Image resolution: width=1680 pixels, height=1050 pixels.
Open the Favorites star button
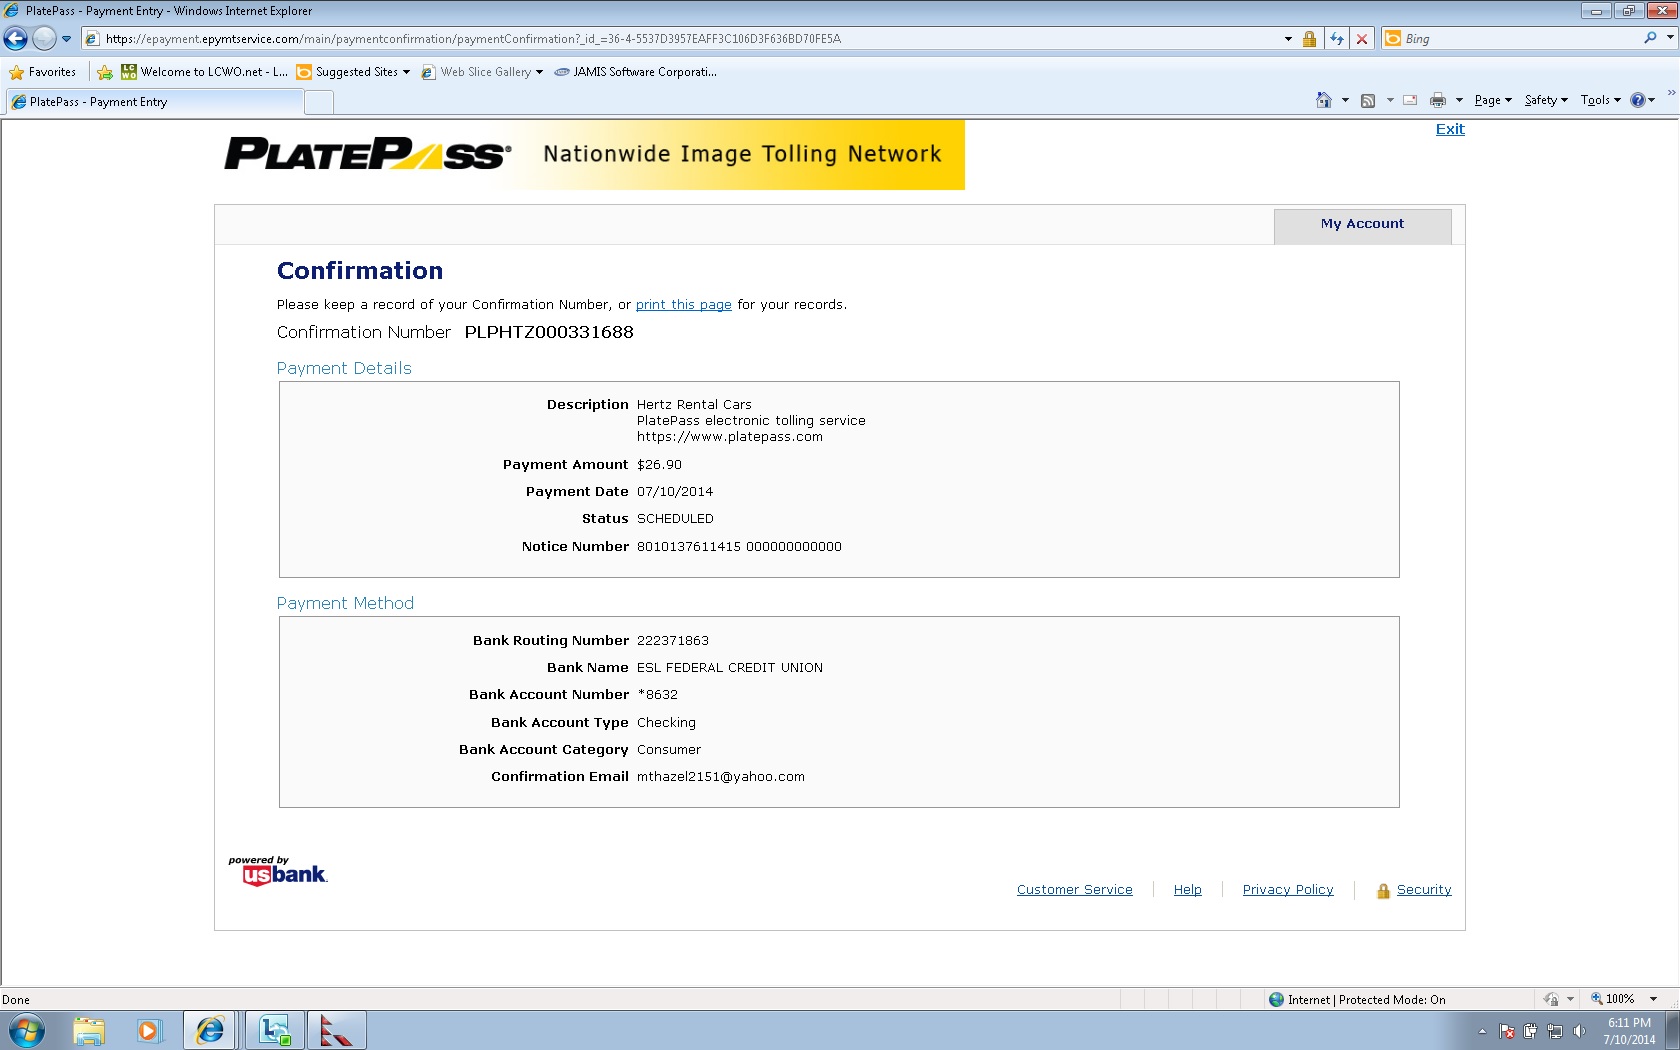[43, 72]
